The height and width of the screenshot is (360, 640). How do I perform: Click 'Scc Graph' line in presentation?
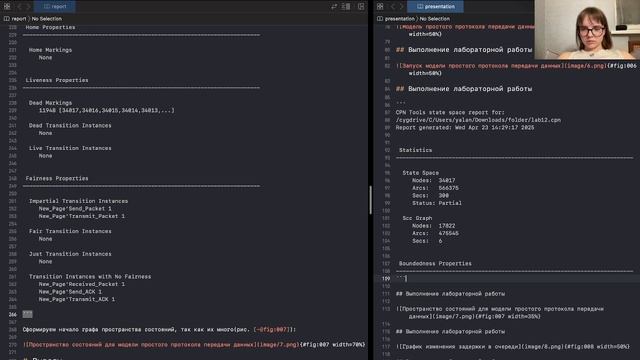click(417, 218)
